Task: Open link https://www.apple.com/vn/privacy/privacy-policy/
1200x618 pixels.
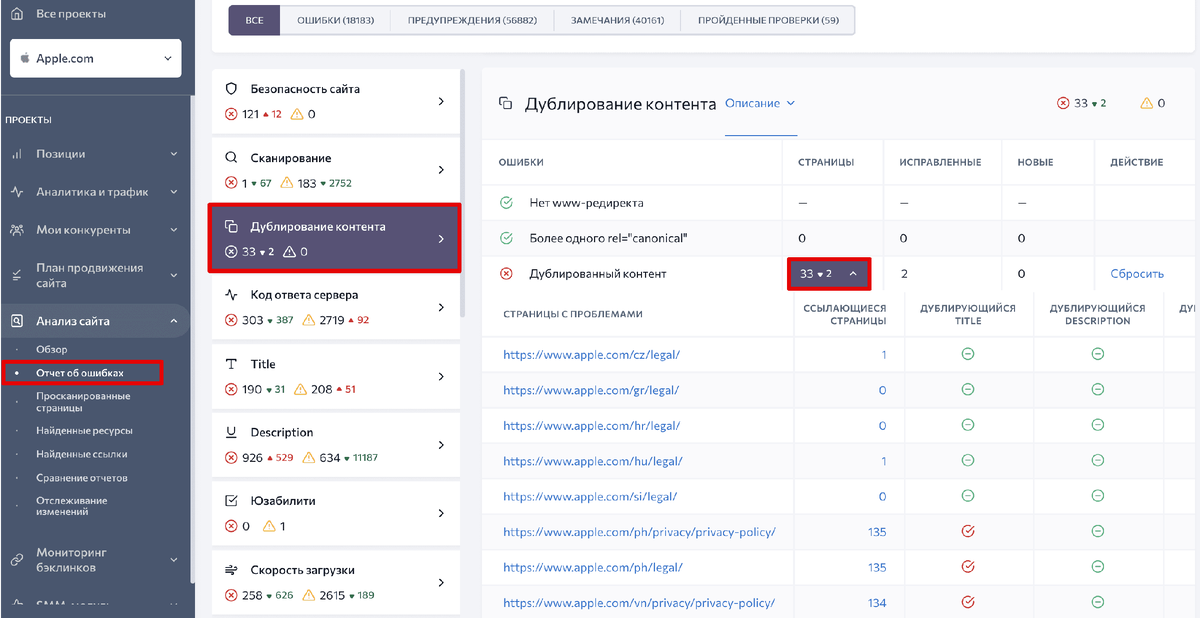Action: (639, 603)
